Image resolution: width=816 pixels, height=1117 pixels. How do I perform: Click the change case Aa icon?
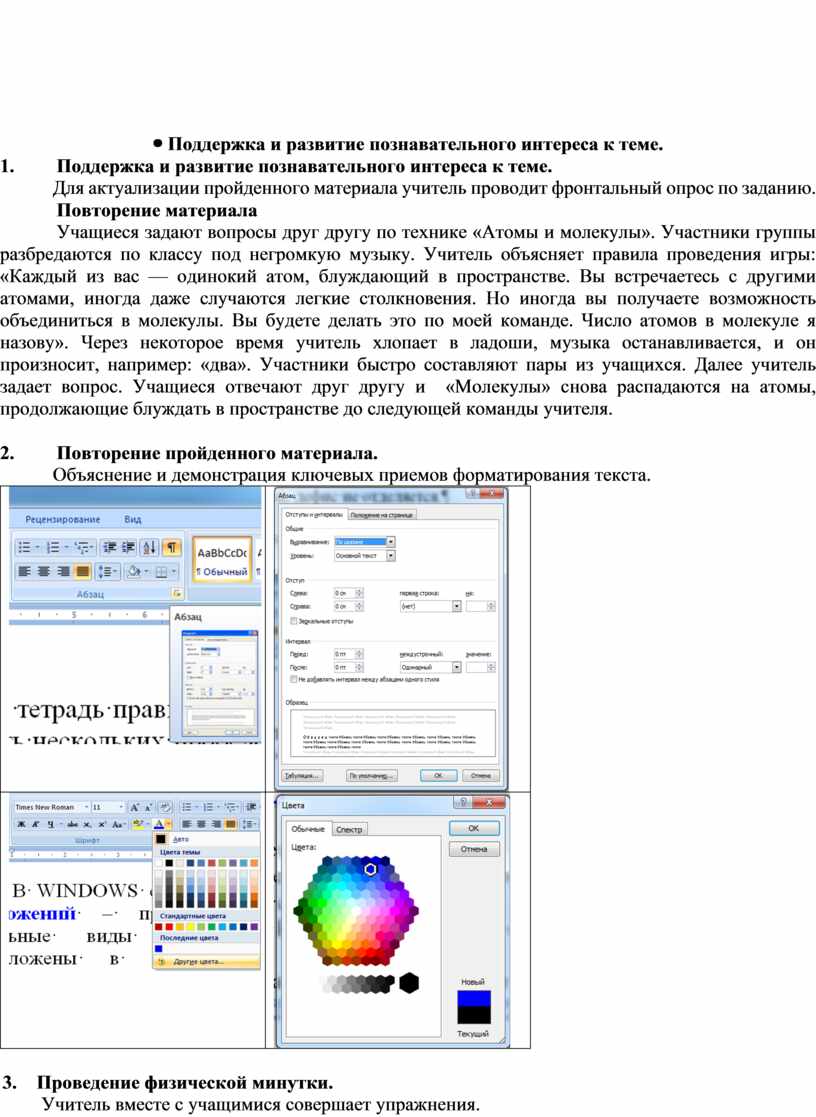pyautogui.click(x=119, y=824)
